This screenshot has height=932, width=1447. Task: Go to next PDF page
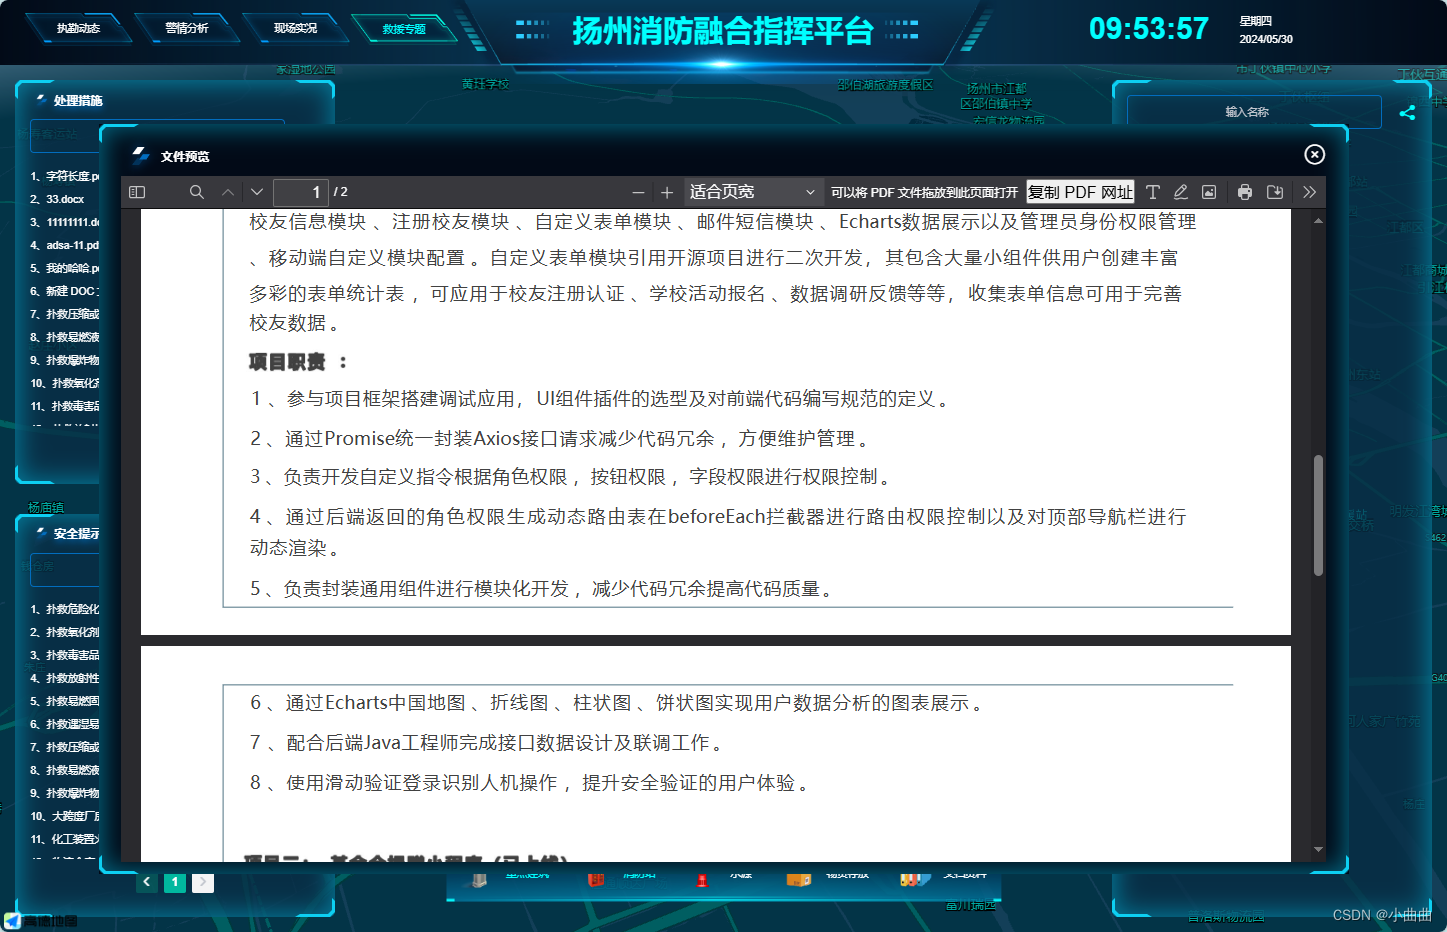257,192
